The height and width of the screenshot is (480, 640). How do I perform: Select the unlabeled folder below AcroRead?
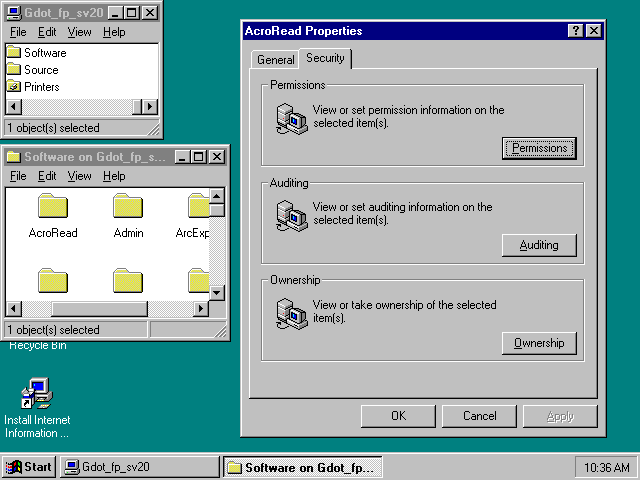click(53, 281)
